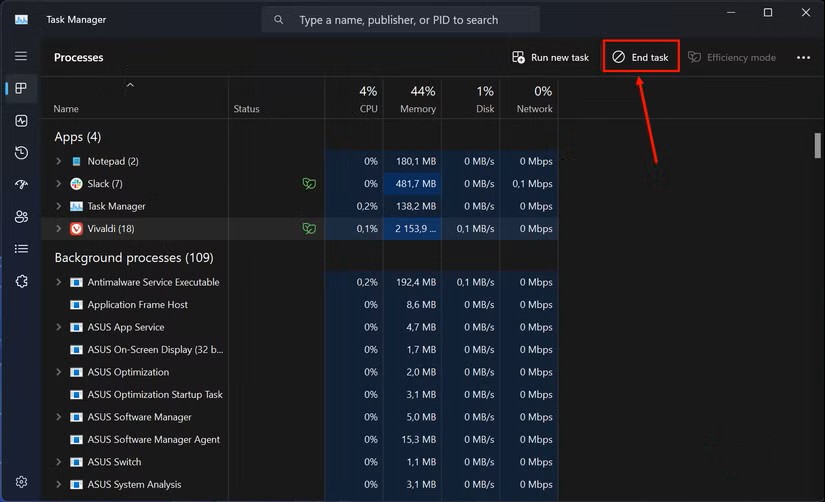Click the three-dot more options button
The width and height of the screenshot is (825, 502).
point(803,58)
